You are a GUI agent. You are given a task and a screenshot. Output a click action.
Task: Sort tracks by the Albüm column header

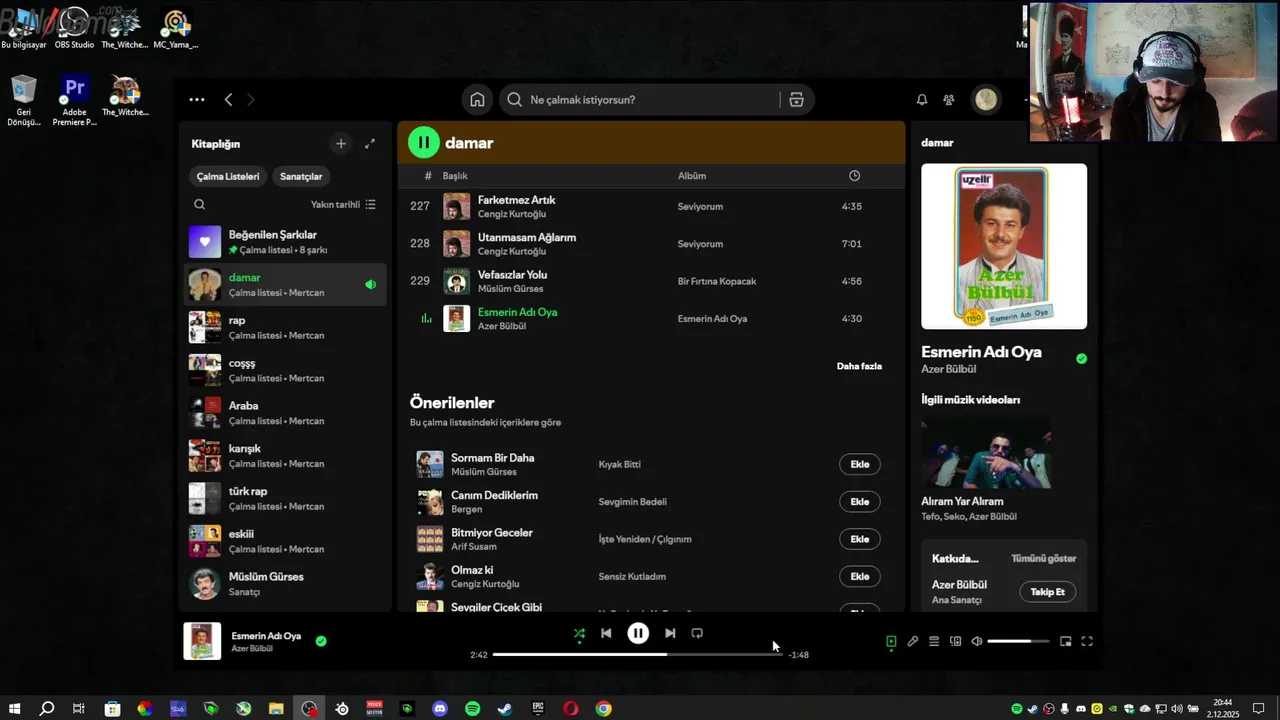click(x=692, y=176)
